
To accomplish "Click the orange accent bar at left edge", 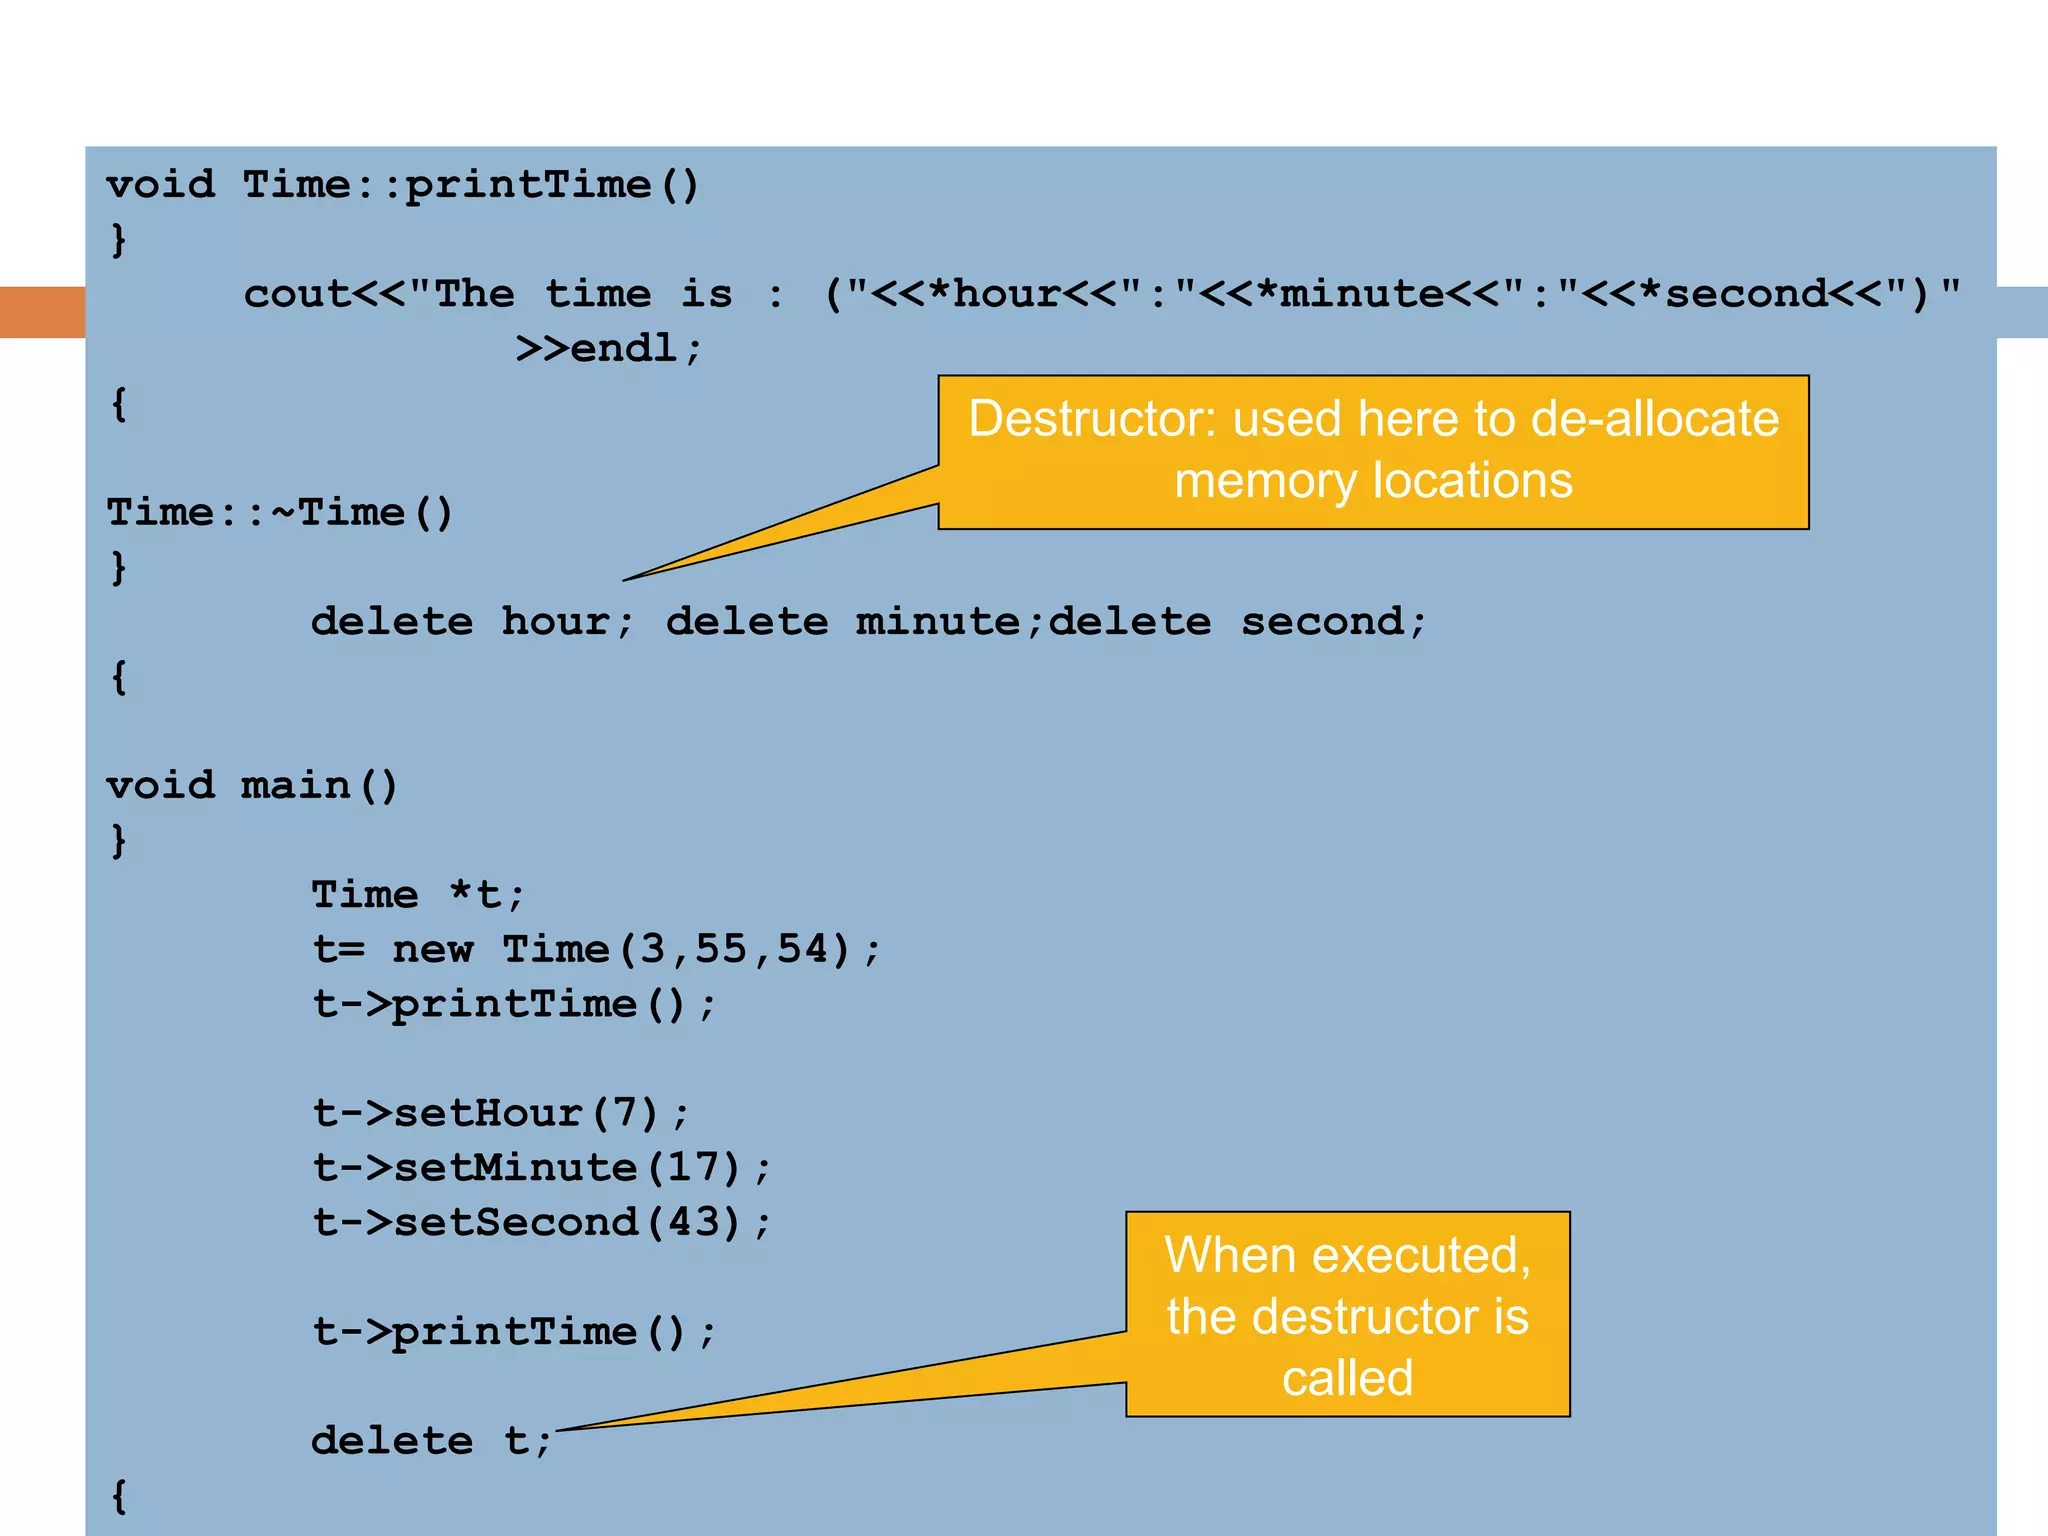I will click(42, 312).
